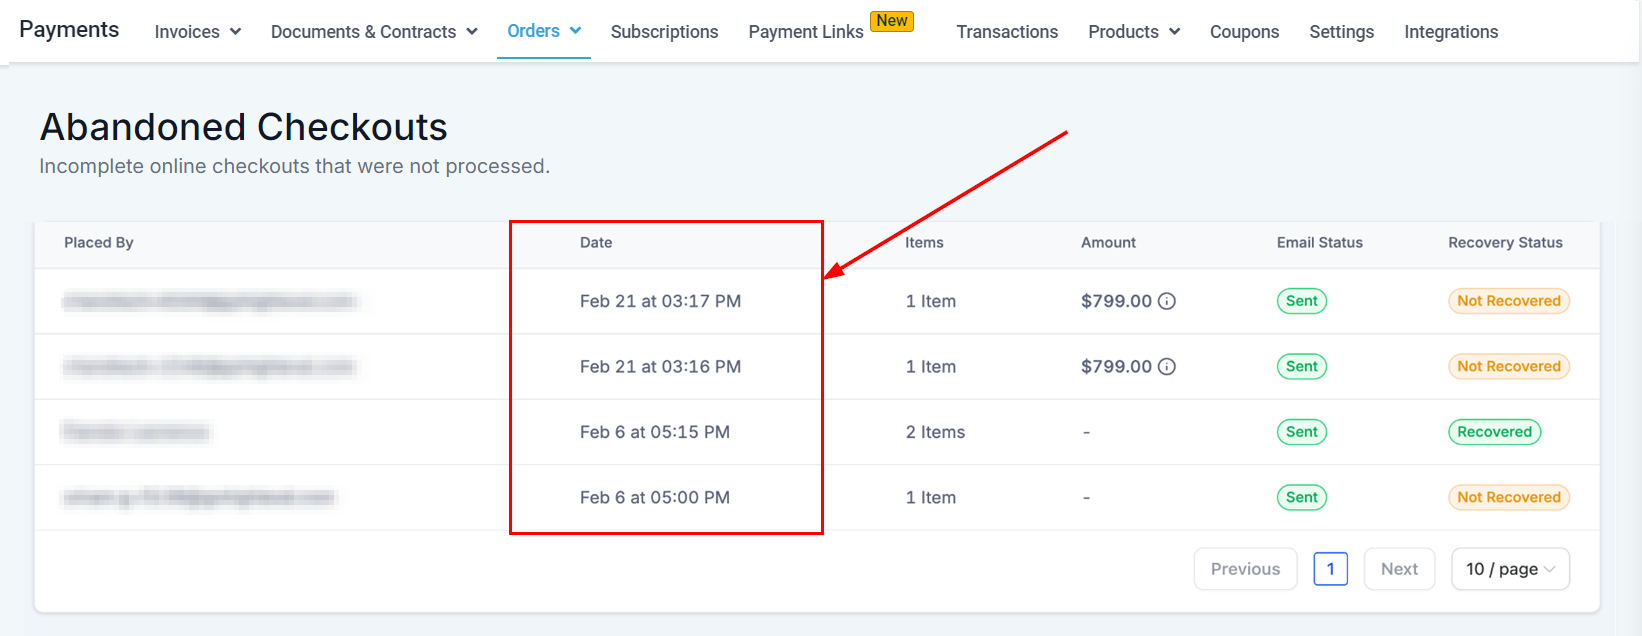1642x636 pixels.
Task: Change the 10 / page size selector
Action: 1509,569
